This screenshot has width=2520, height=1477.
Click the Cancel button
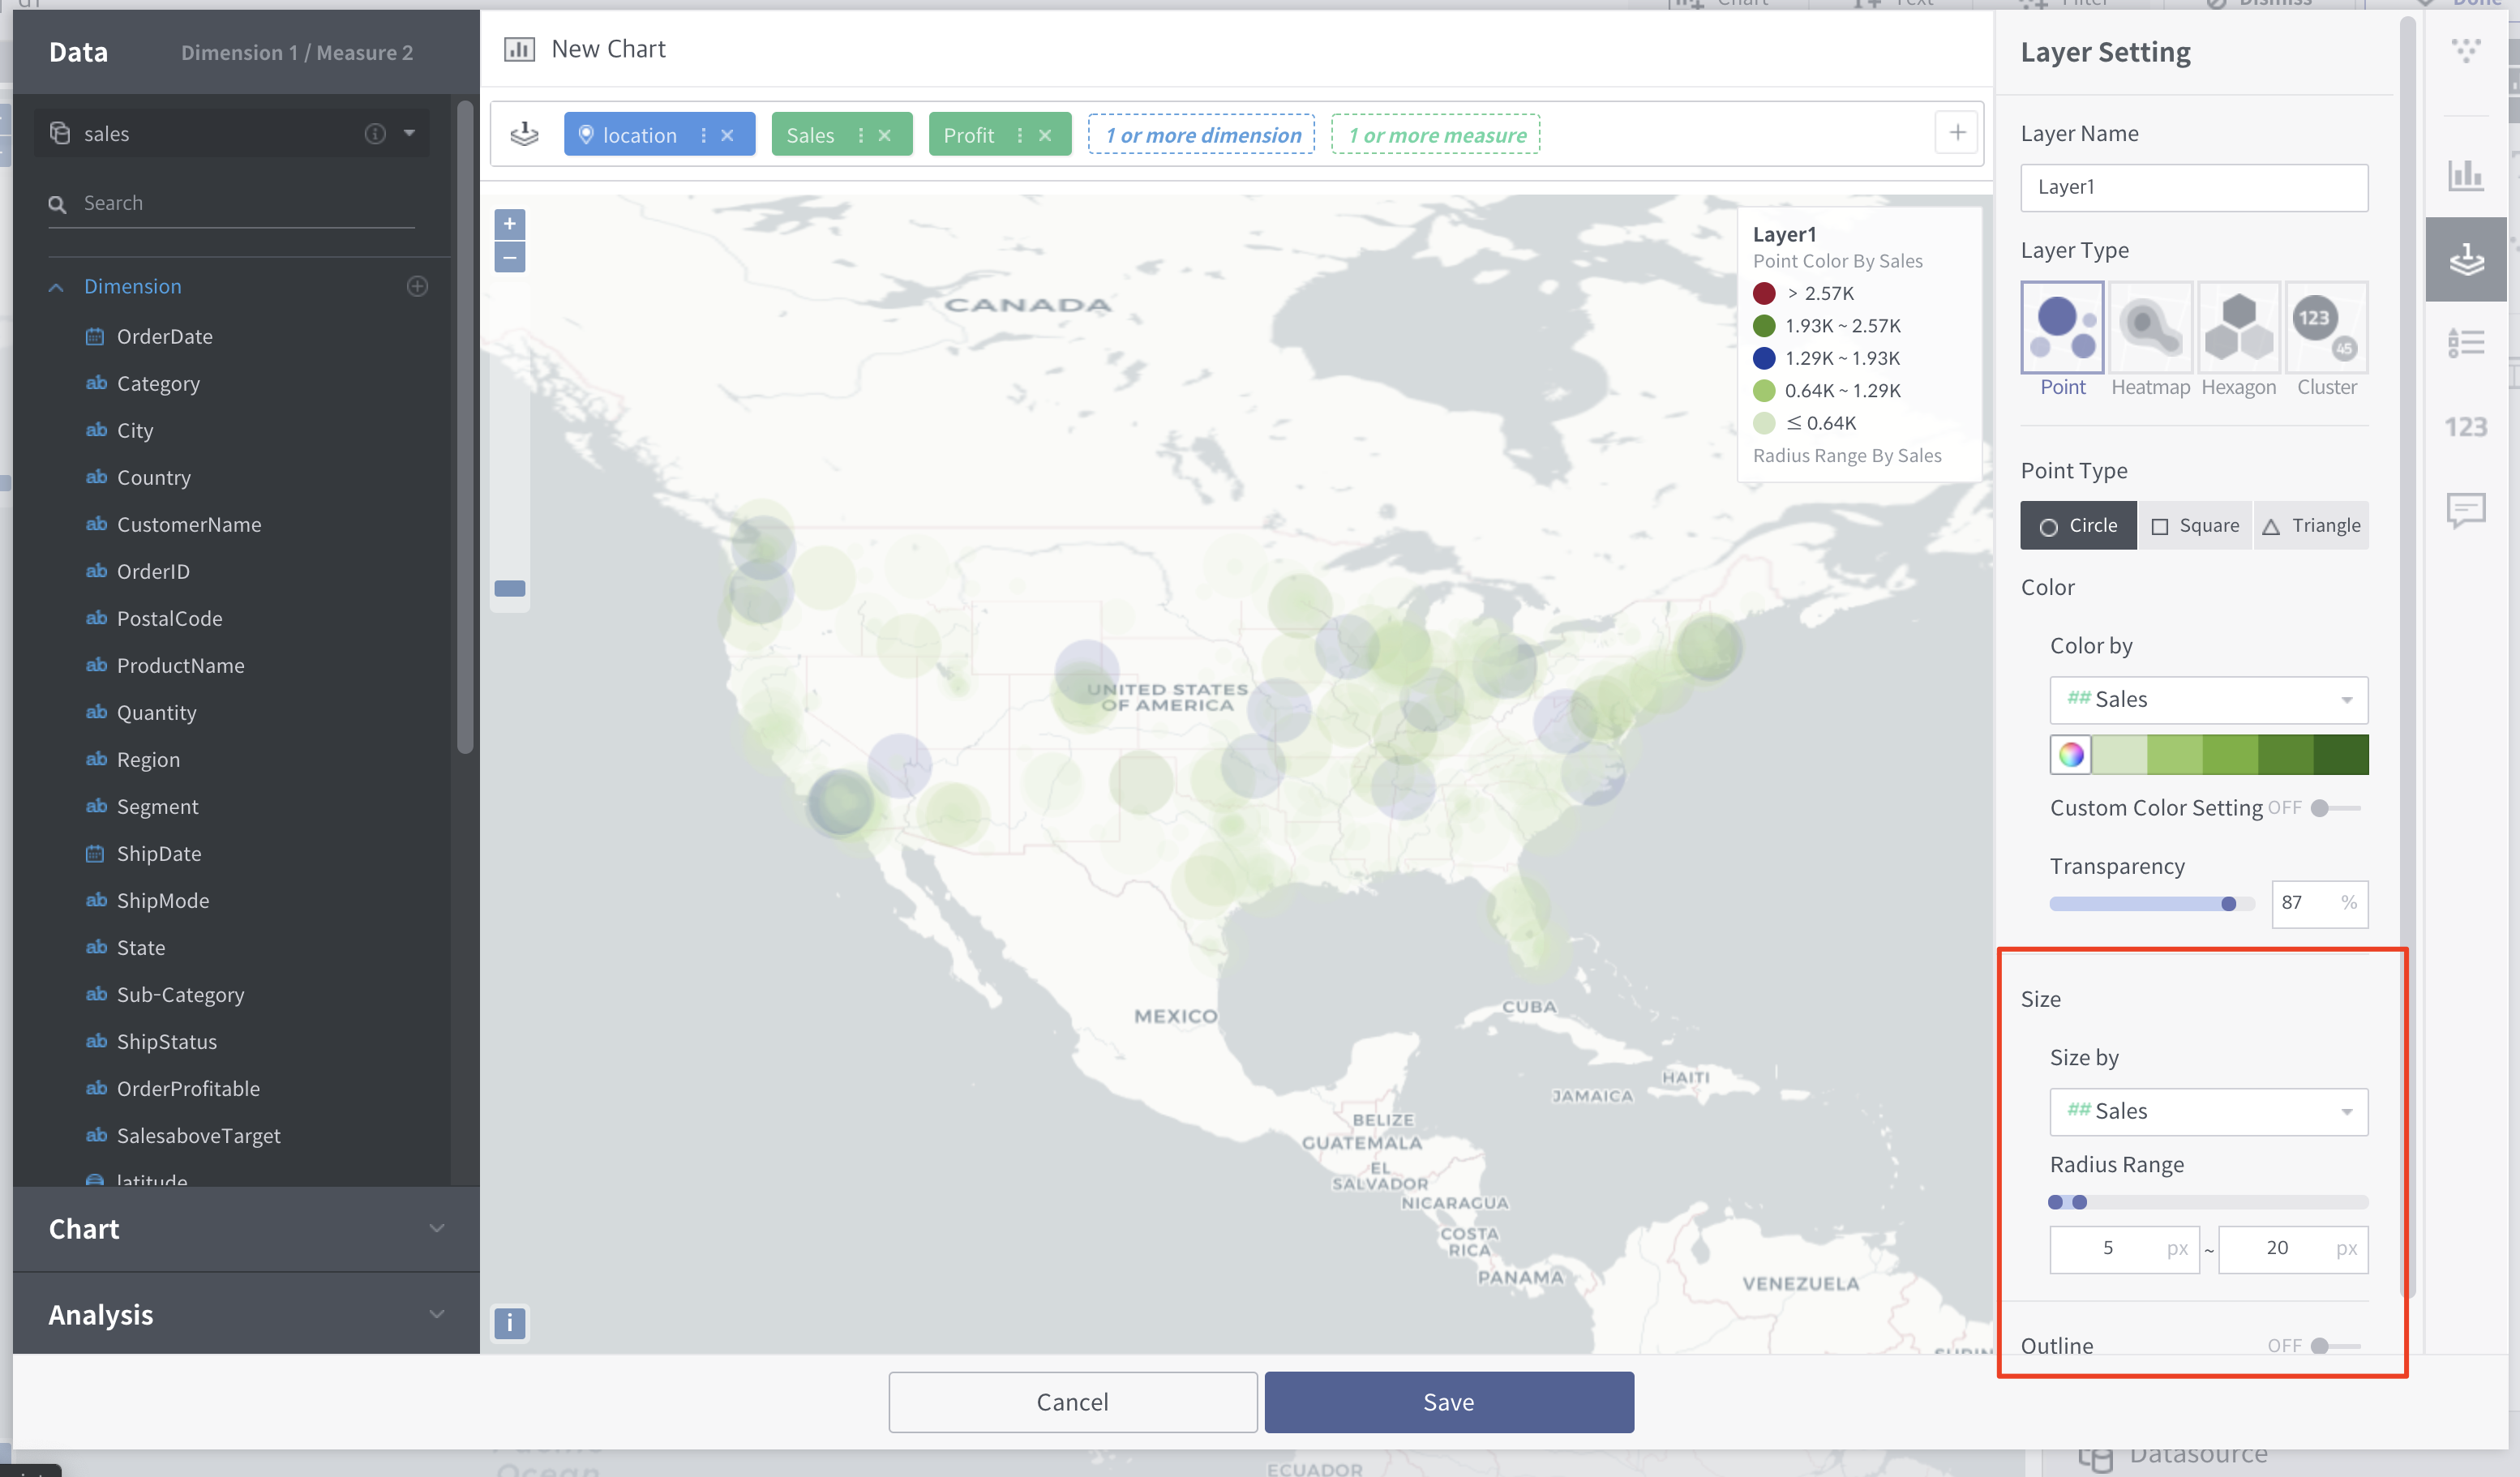point(1072,1401)
